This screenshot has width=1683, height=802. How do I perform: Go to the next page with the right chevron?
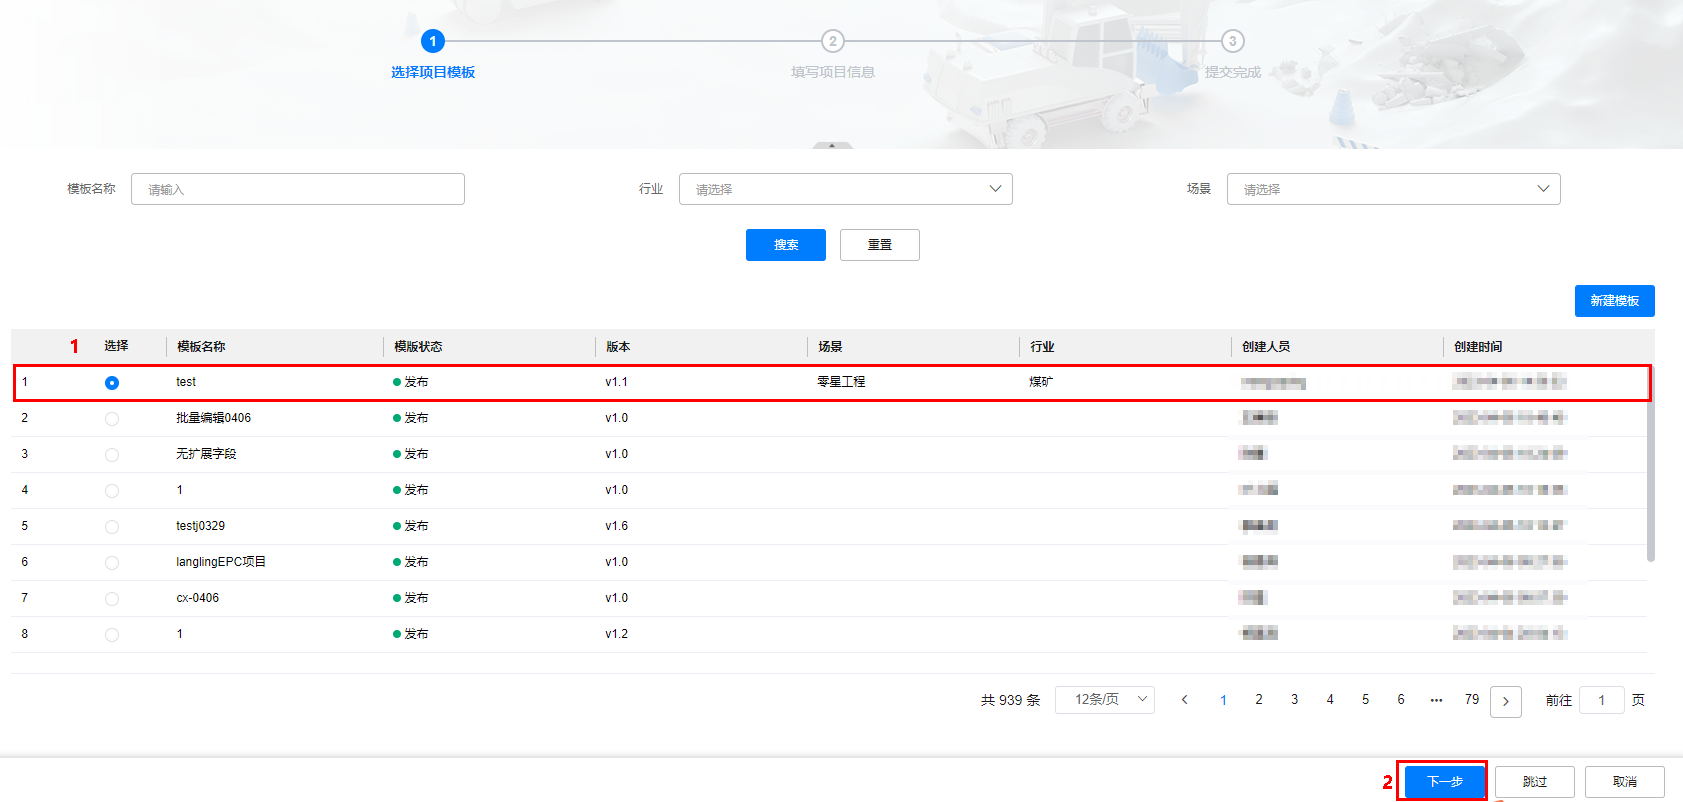1506,701
